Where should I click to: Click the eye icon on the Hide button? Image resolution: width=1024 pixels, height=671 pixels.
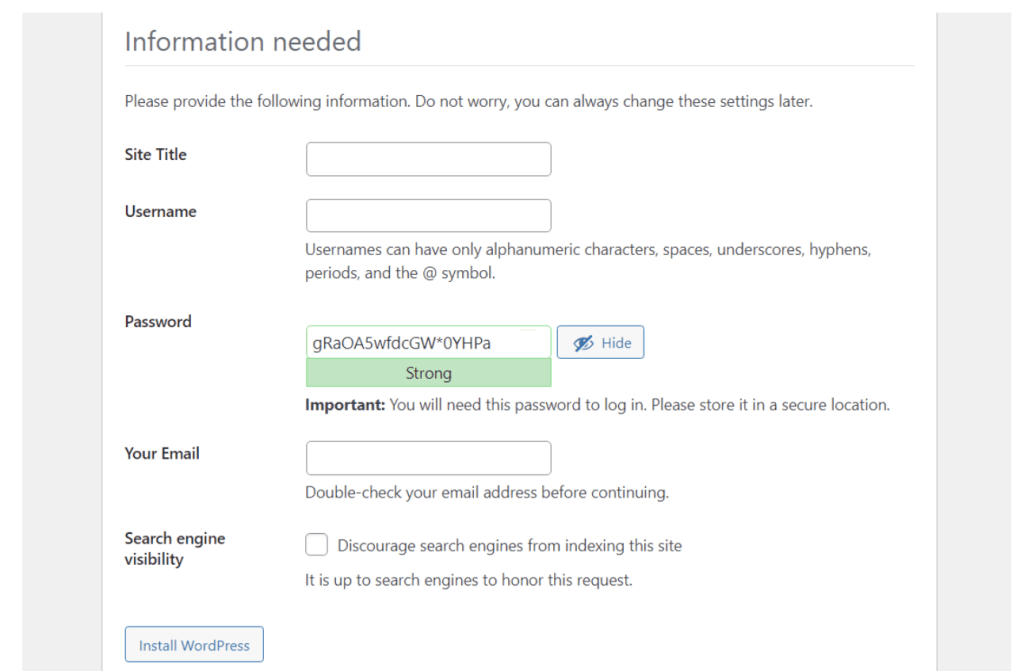point(582,342)
